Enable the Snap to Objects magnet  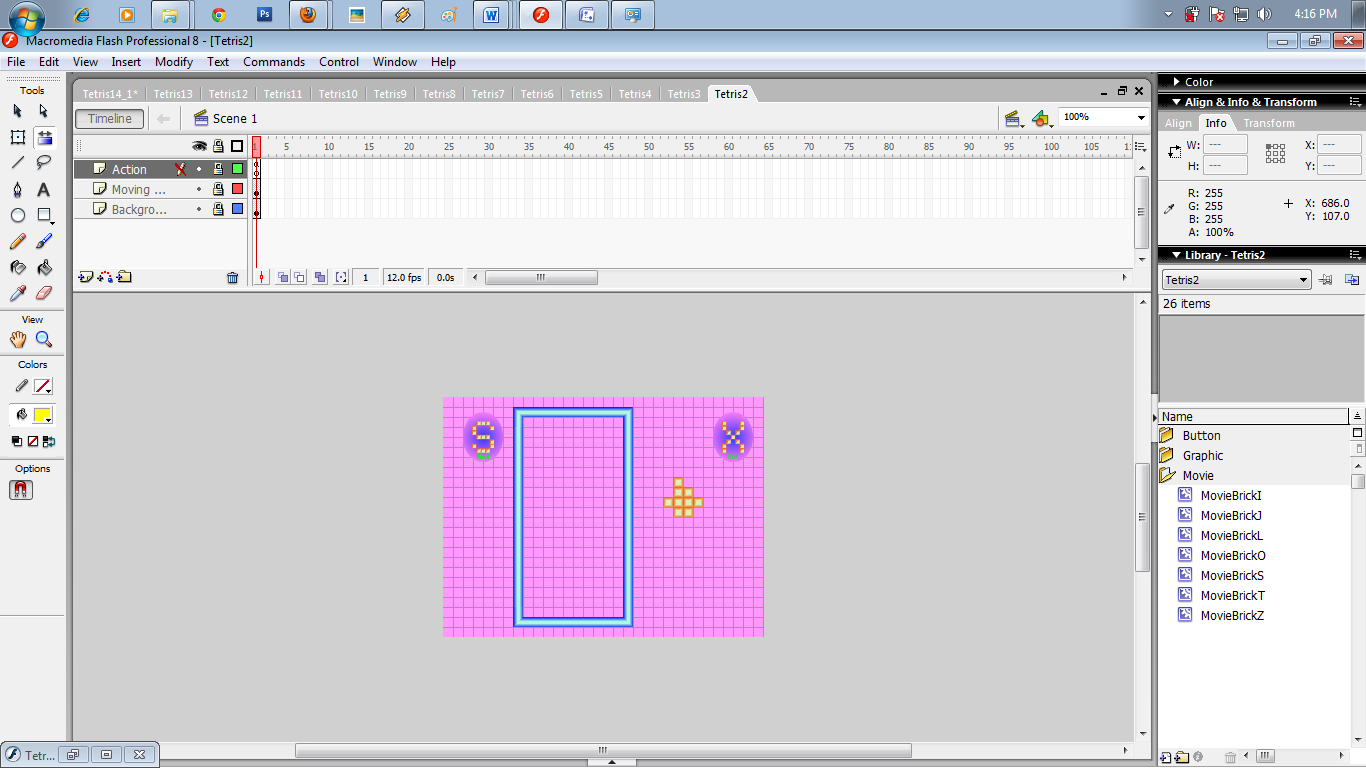[x=20, y=490]
